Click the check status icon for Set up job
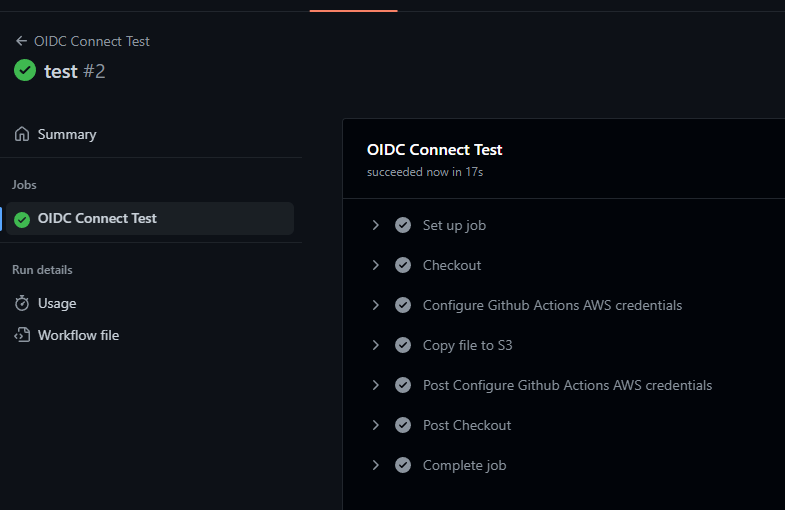The image size is (785, 510). (x=403, y=225)
